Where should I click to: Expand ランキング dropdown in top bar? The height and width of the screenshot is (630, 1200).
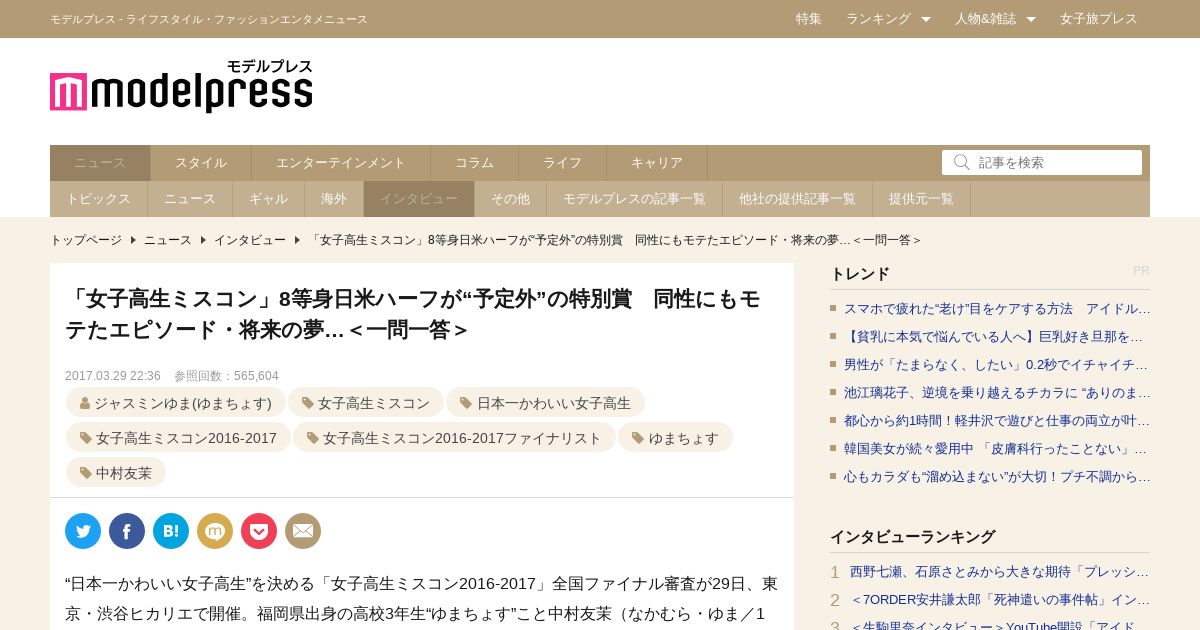coord(888,19)
